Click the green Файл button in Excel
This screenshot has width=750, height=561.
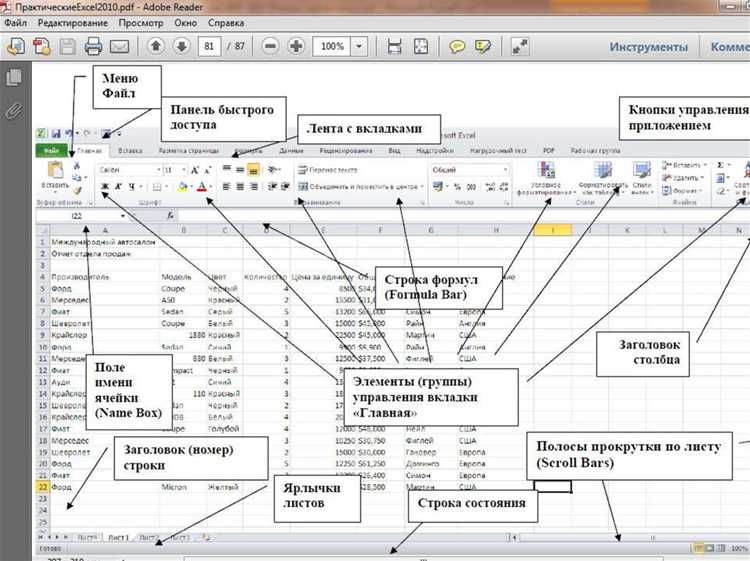(x=51, y=151)
